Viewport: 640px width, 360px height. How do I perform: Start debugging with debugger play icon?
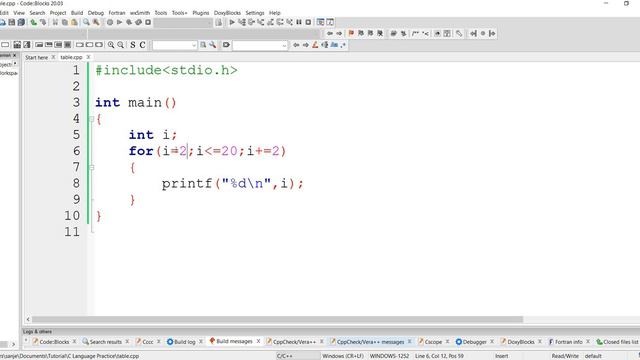click(x=232, y=22)
